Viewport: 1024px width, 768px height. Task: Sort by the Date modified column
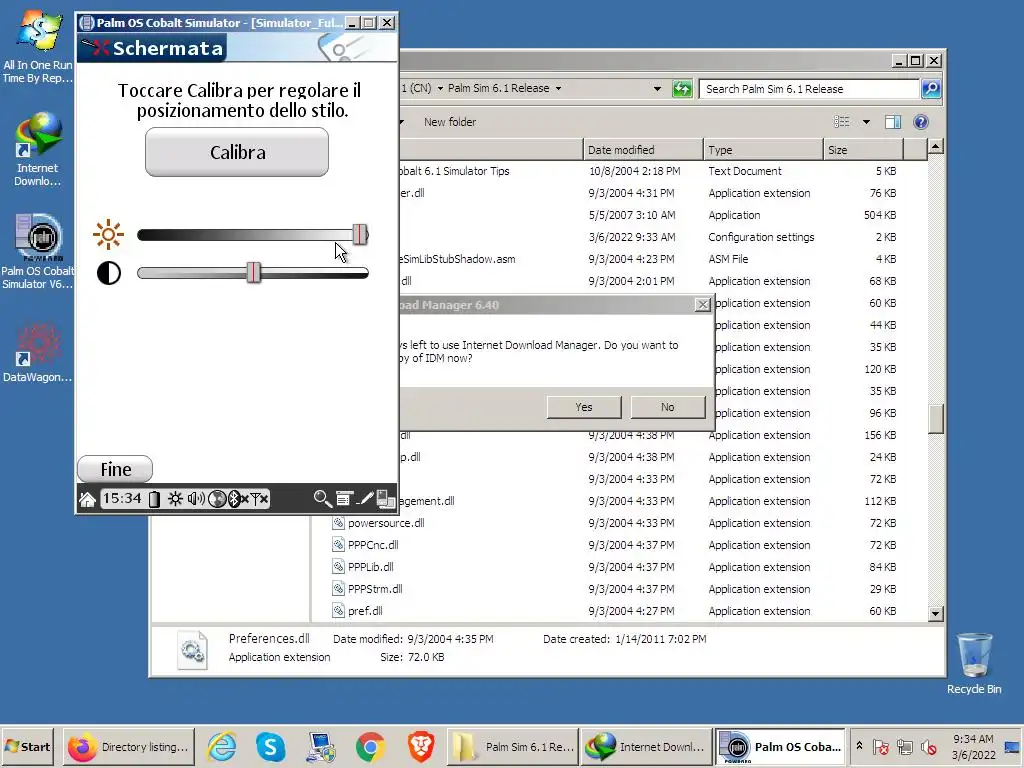(643, 150)
